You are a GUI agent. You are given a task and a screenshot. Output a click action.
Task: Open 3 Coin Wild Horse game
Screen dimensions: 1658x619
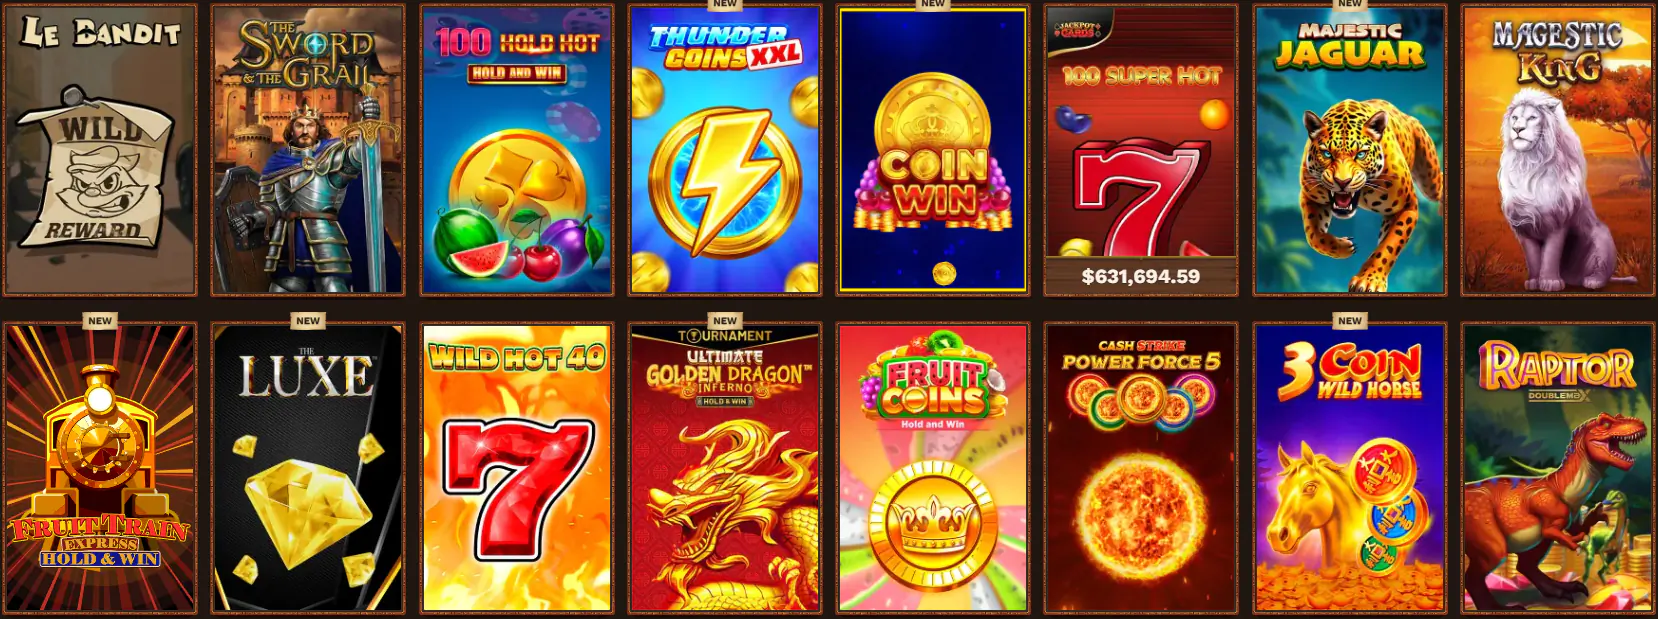1349,468
